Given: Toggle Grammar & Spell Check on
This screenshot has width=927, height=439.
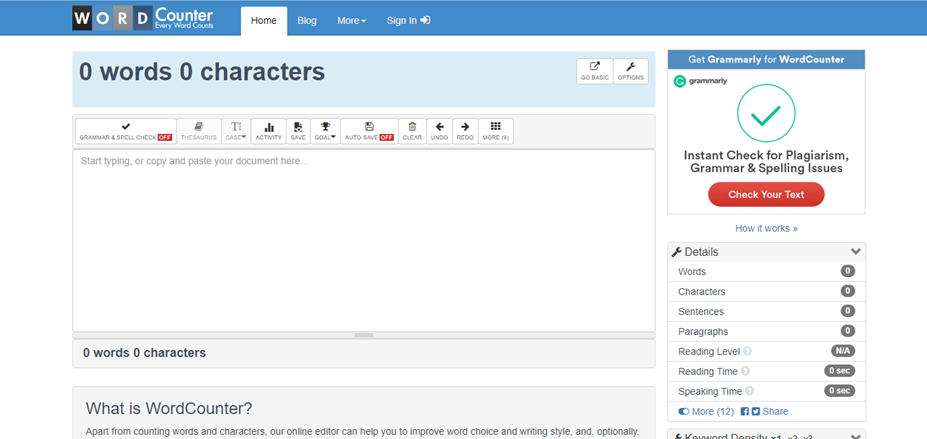Looking at the screenshot, I should click(x=126, y=131).
